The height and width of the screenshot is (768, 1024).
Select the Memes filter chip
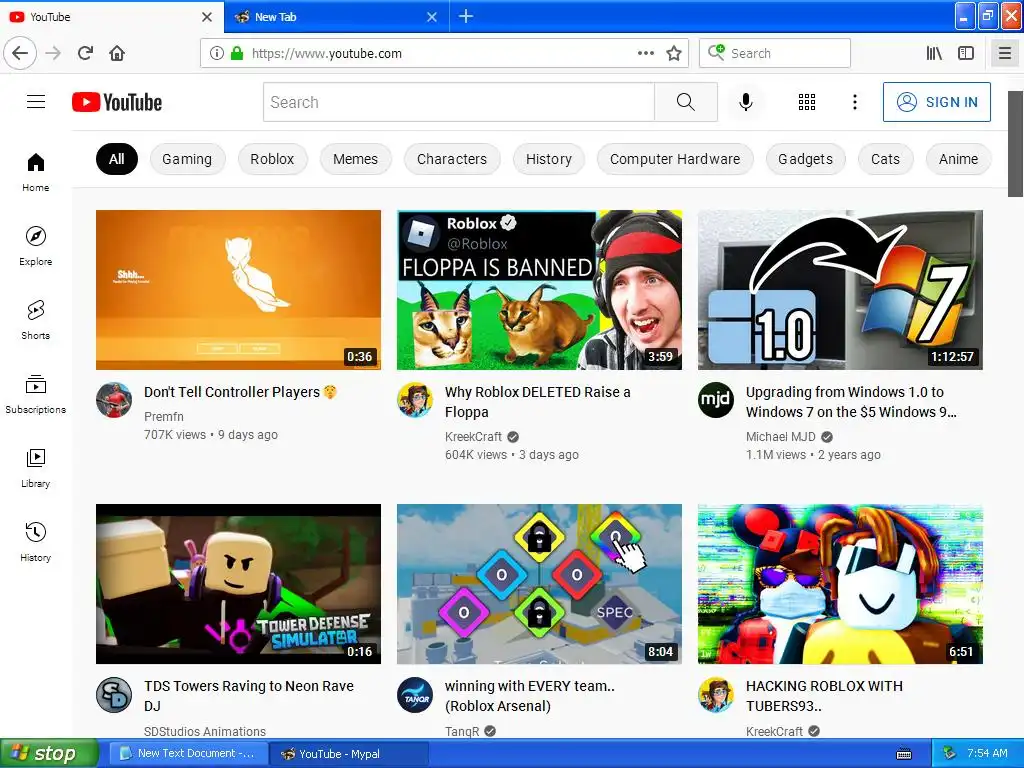(355, 159)
